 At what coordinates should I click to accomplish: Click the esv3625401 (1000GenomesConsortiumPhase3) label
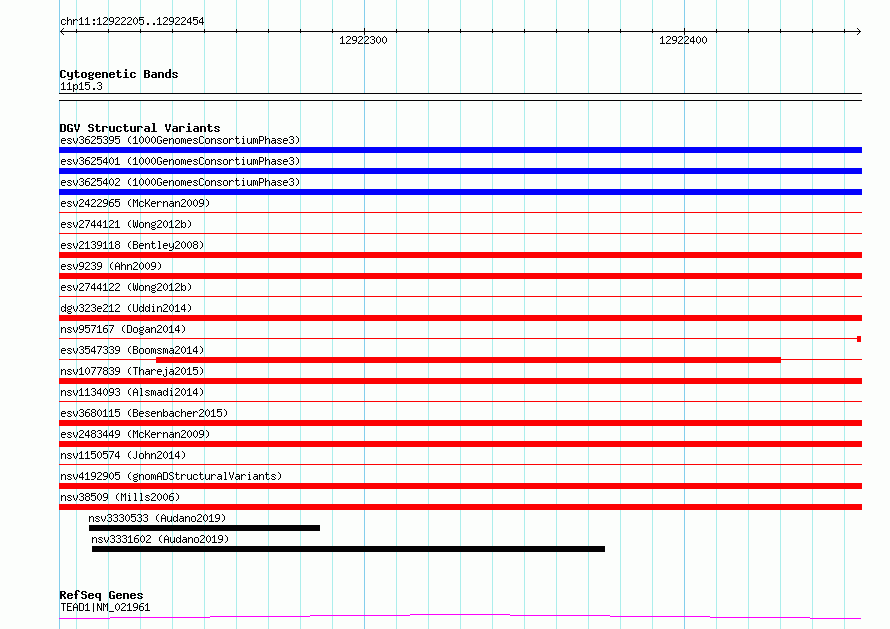point(180,161)
